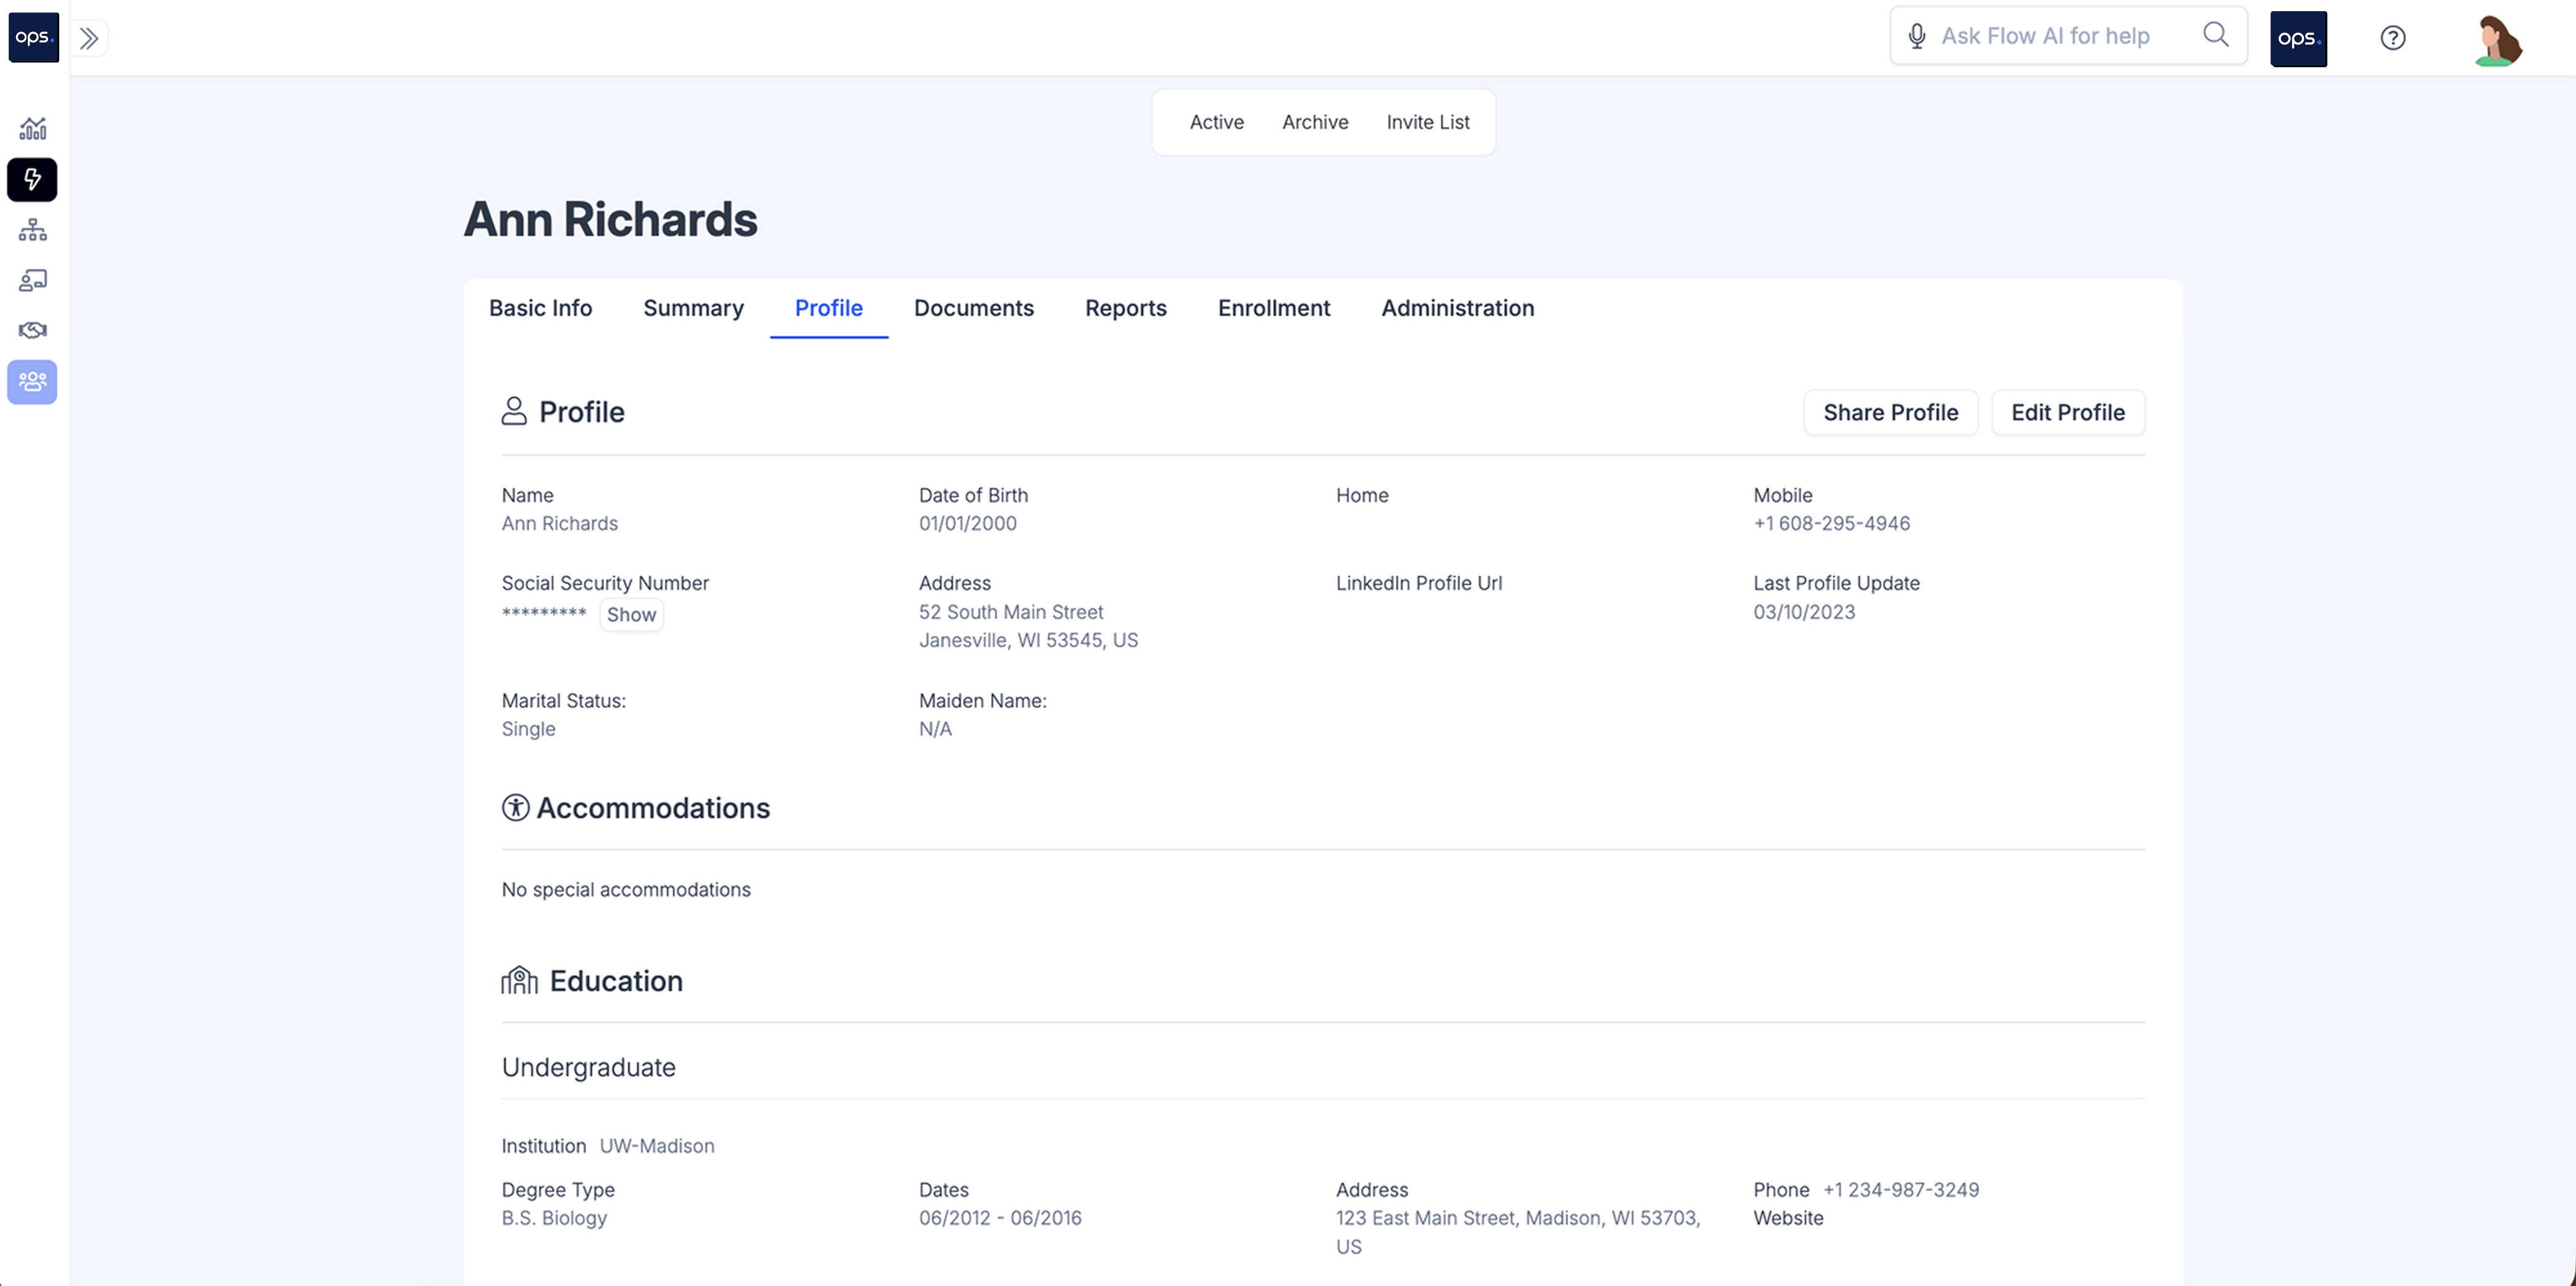
Task: Click the Edit Profile button
Action: tap(2067, 412)
